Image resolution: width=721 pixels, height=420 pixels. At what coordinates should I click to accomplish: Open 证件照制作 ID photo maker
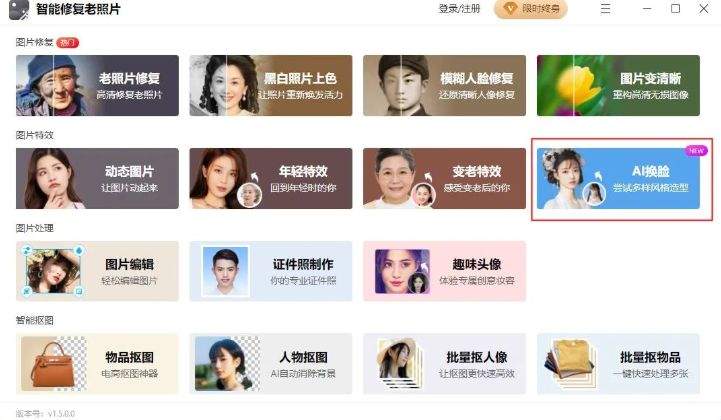271,271
